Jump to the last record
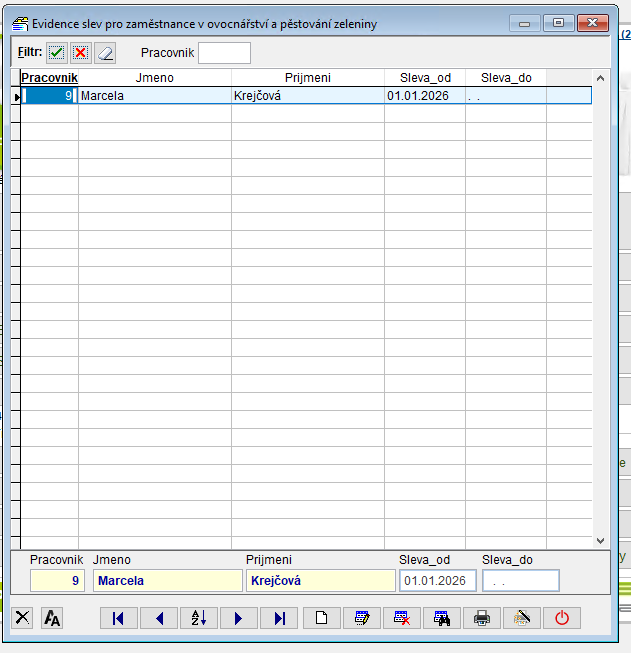The width and height of the screenshot is (631, 653). pos(279,618)
